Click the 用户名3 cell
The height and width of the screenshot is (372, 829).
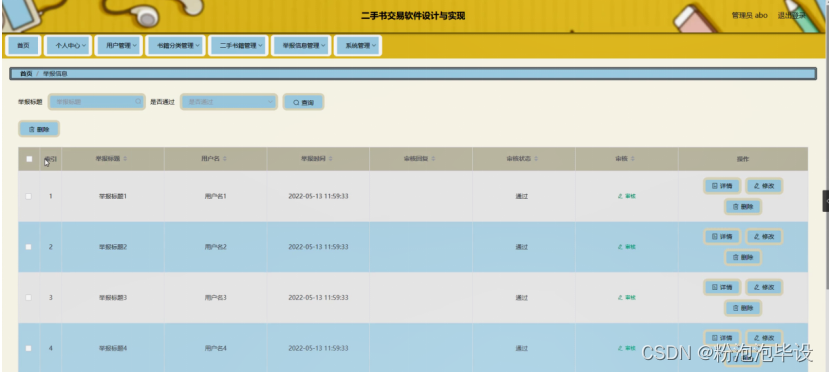[x=215, y=297]
